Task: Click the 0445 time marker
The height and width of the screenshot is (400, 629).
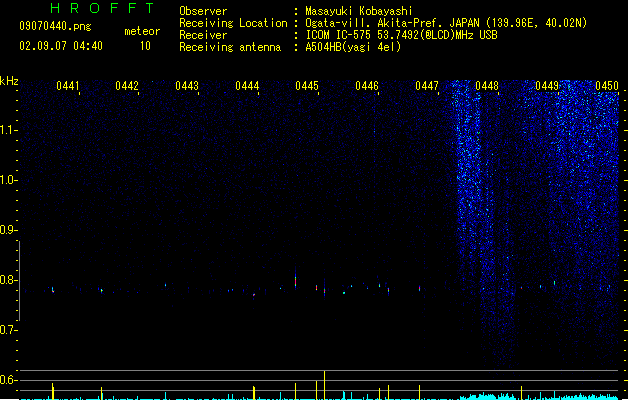Action: (x=307, y=86)
